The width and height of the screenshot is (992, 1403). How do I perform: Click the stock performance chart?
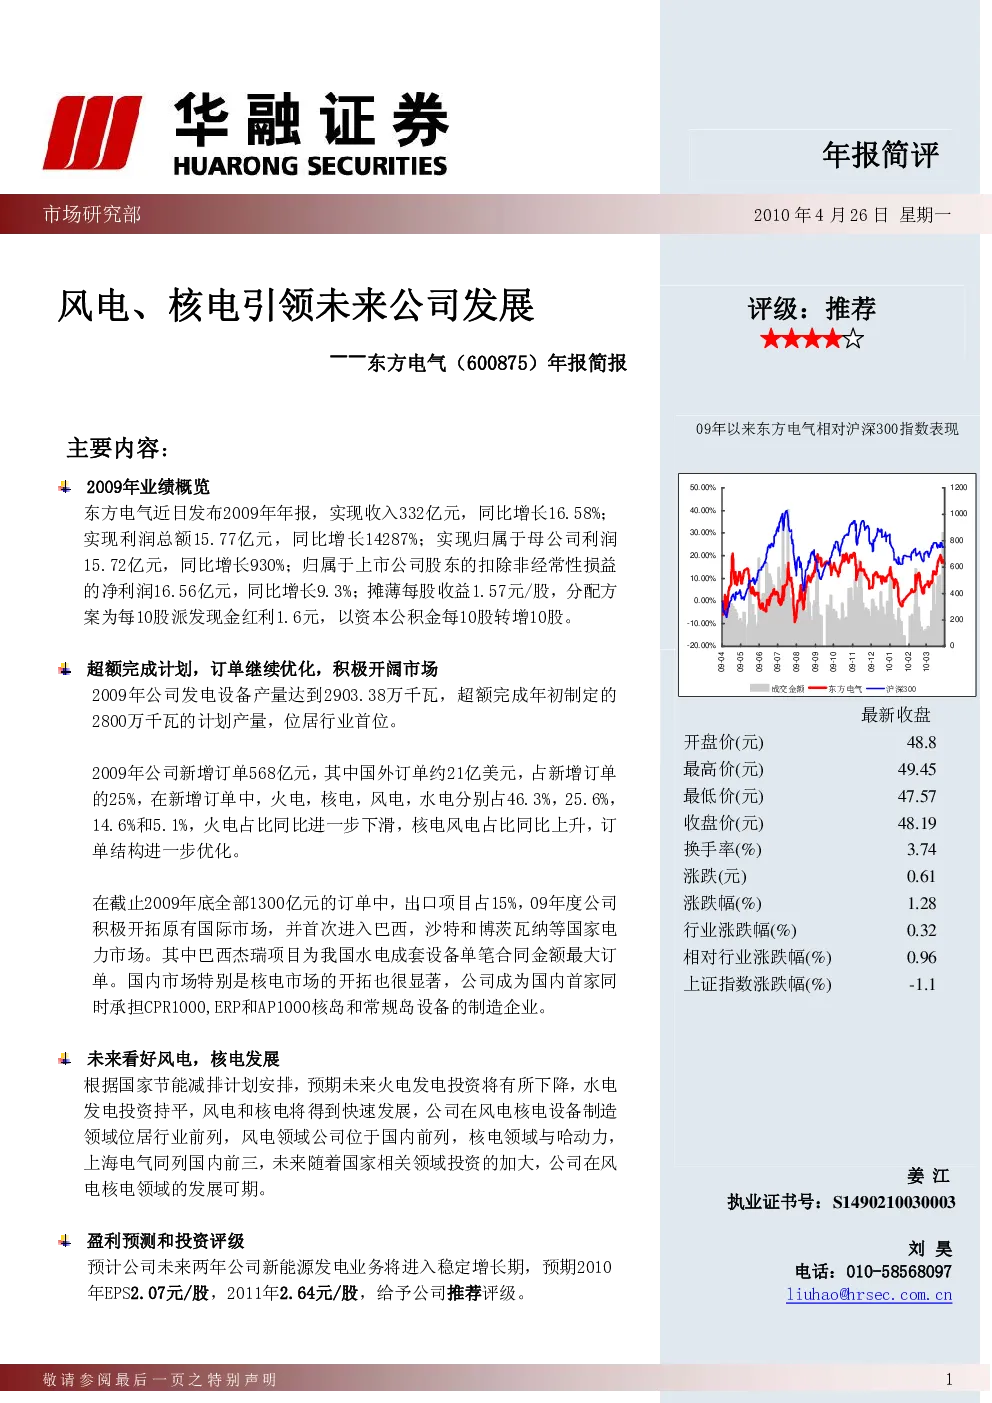point(827,585)
